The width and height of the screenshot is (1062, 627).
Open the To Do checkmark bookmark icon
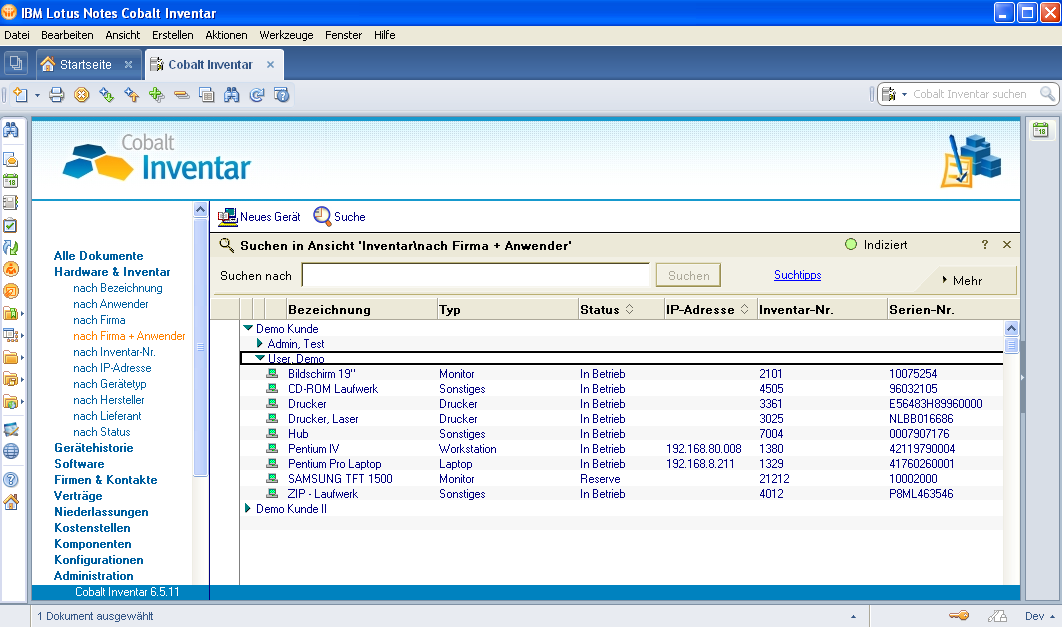[11, 225]
